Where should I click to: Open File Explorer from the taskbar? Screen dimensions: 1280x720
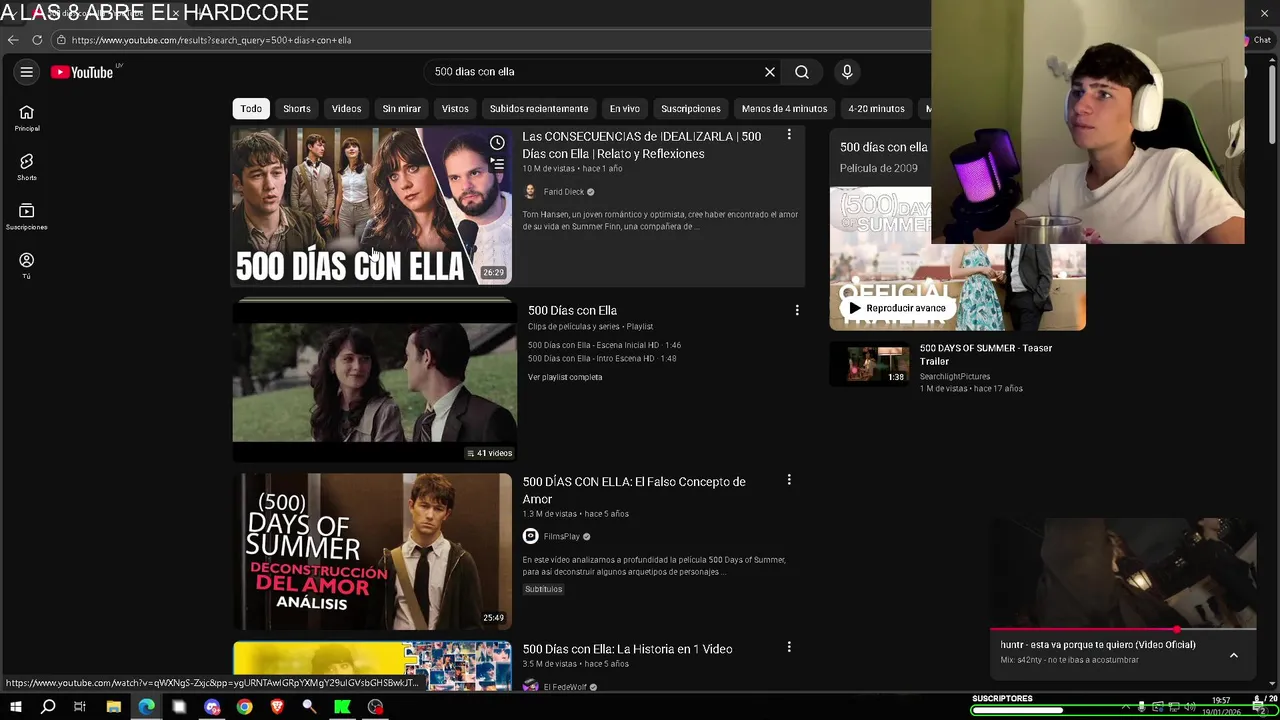pyautogui.click(x=114, y=707)
